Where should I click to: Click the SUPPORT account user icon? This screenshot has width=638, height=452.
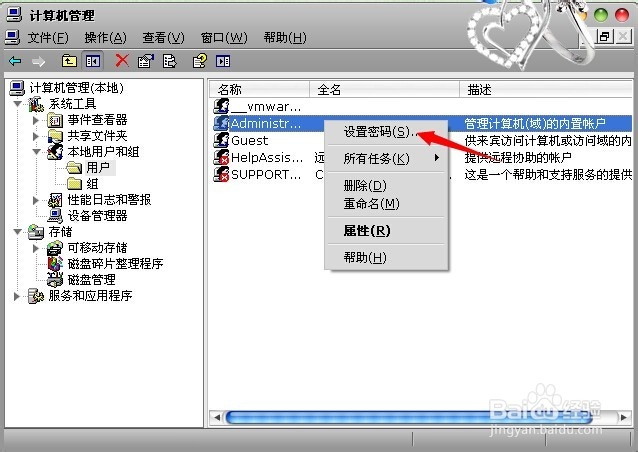pyautogui.click(x=222, y=175)
